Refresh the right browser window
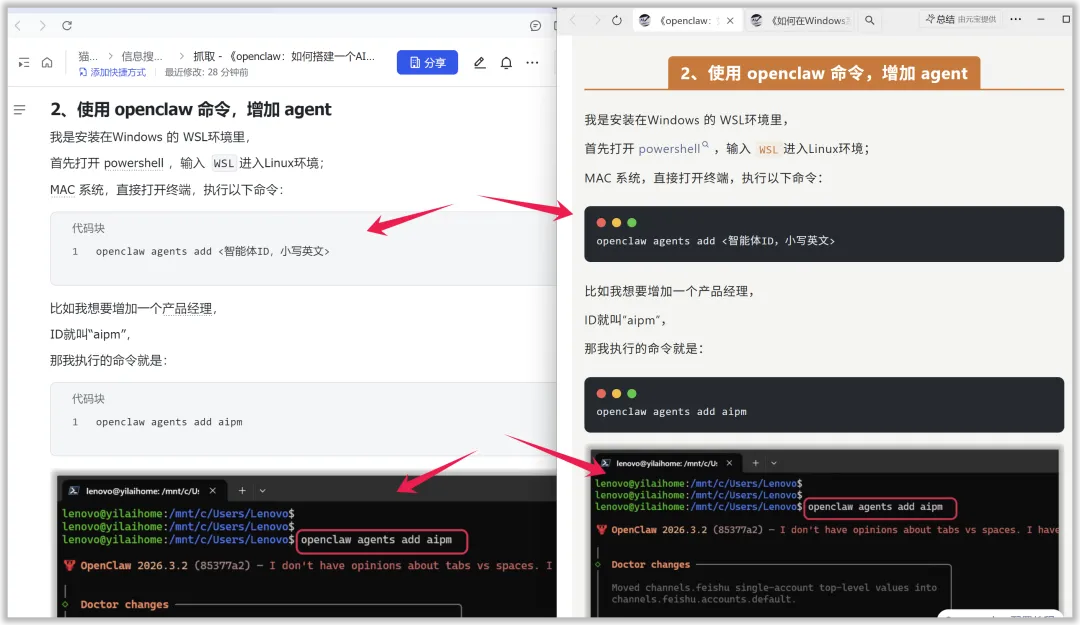The image size is (1080, 625). click(x=616, y=21)
